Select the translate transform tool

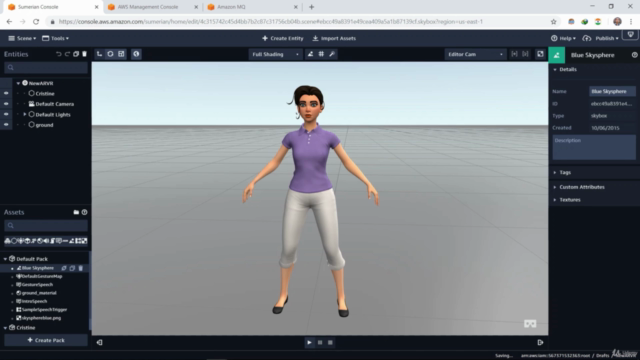click(99, 54)
